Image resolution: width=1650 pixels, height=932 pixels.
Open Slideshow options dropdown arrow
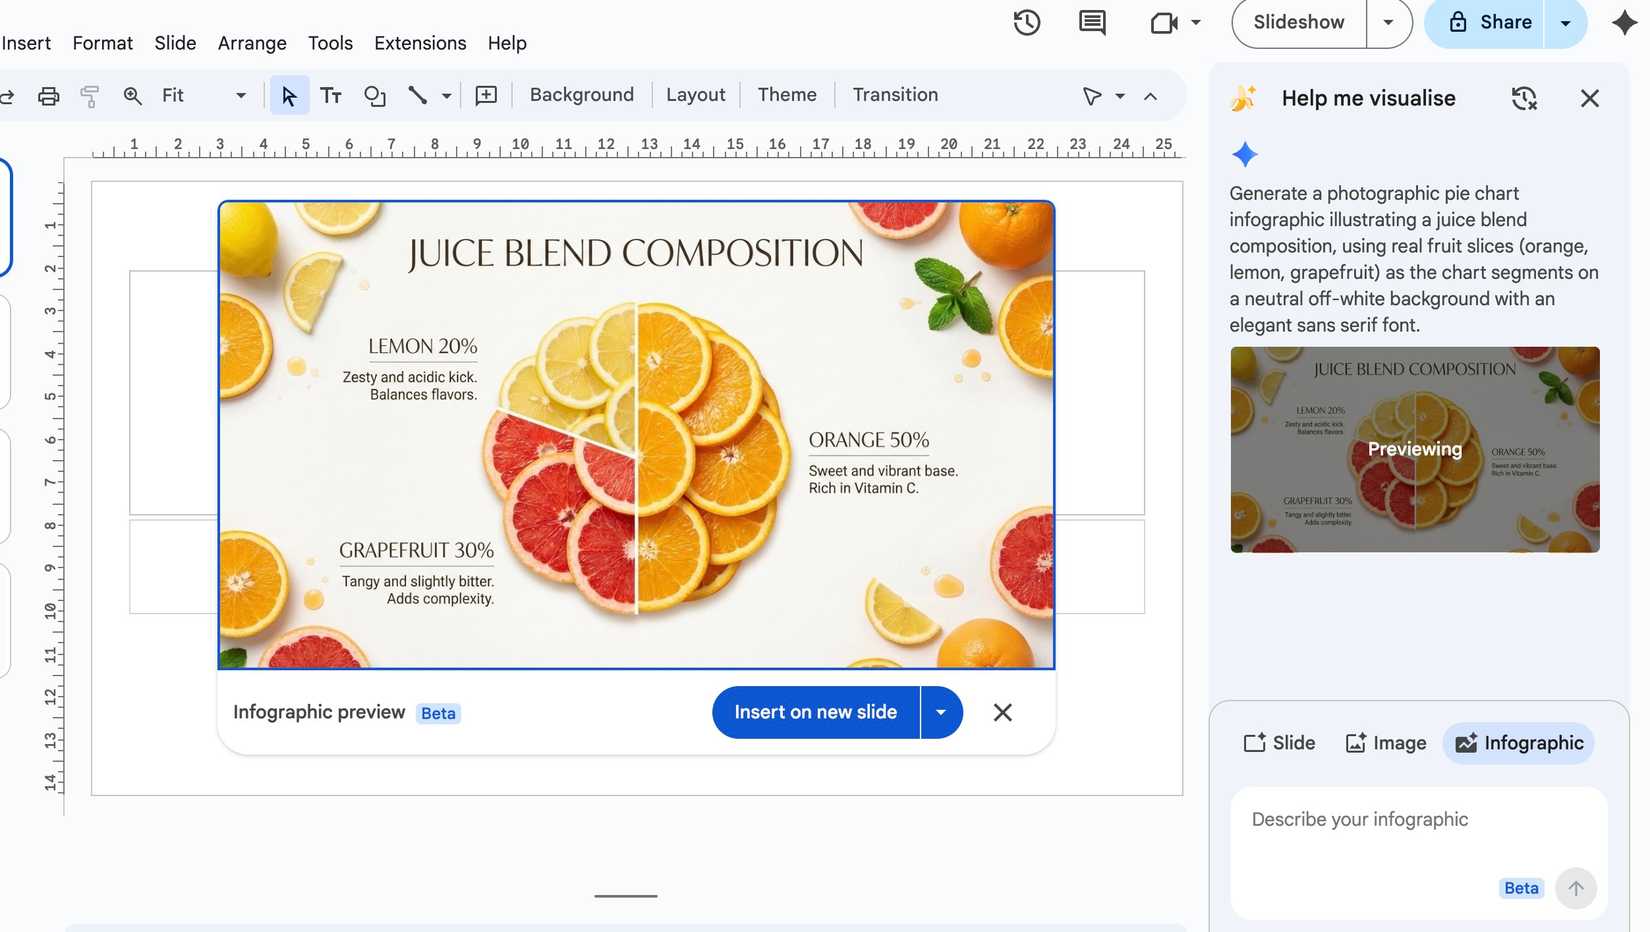[1388, 23]
